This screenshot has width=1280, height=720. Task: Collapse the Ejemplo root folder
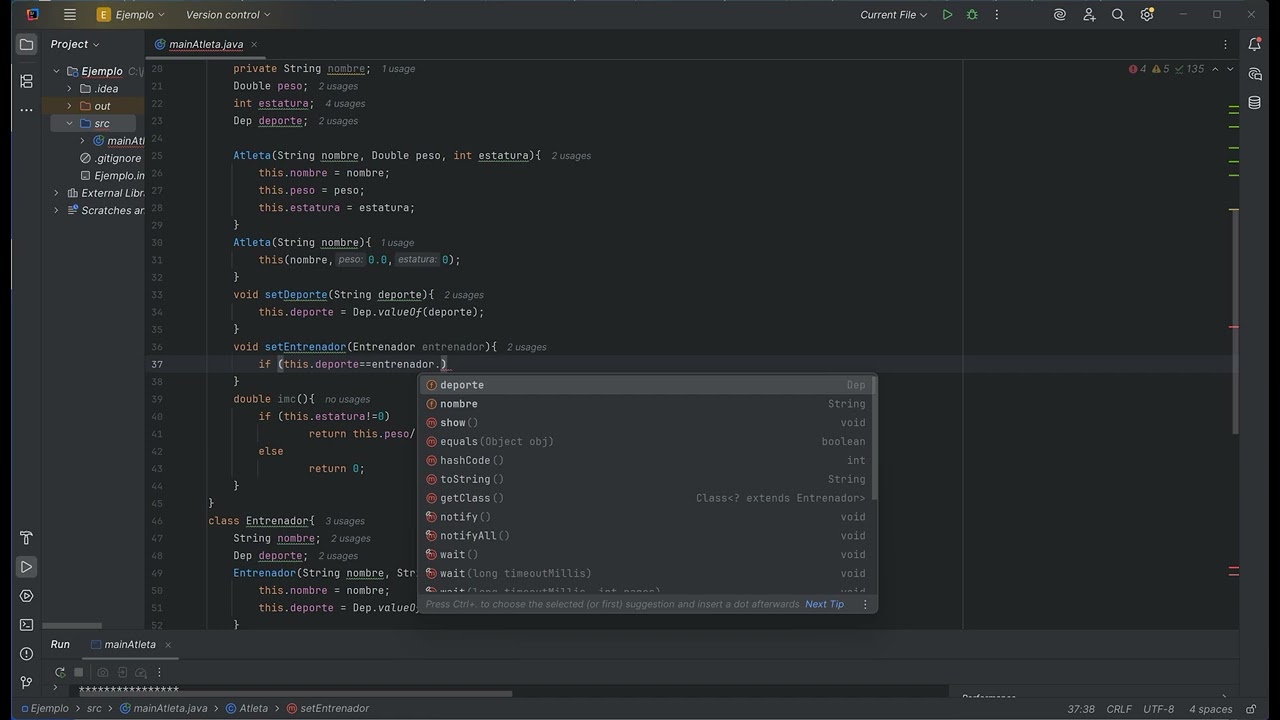coord(57,71)
